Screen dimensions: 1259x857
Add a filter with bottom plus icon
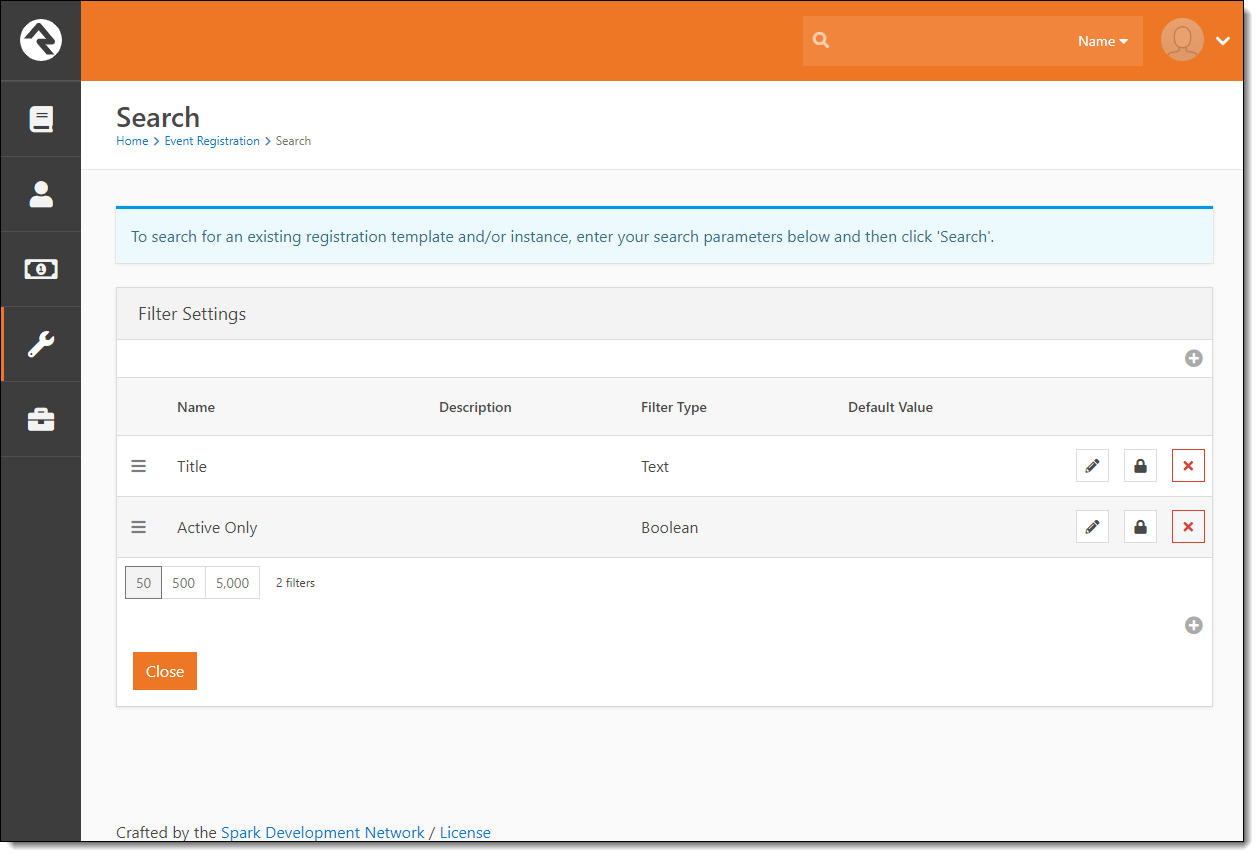(x=1193, y=625)
